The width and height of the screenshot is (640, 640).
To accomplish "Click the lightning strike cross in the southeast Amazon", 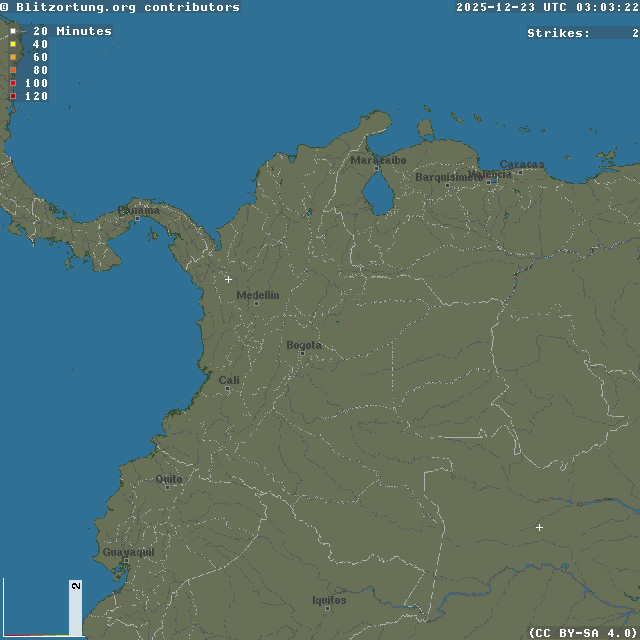I will coord(539,527).
